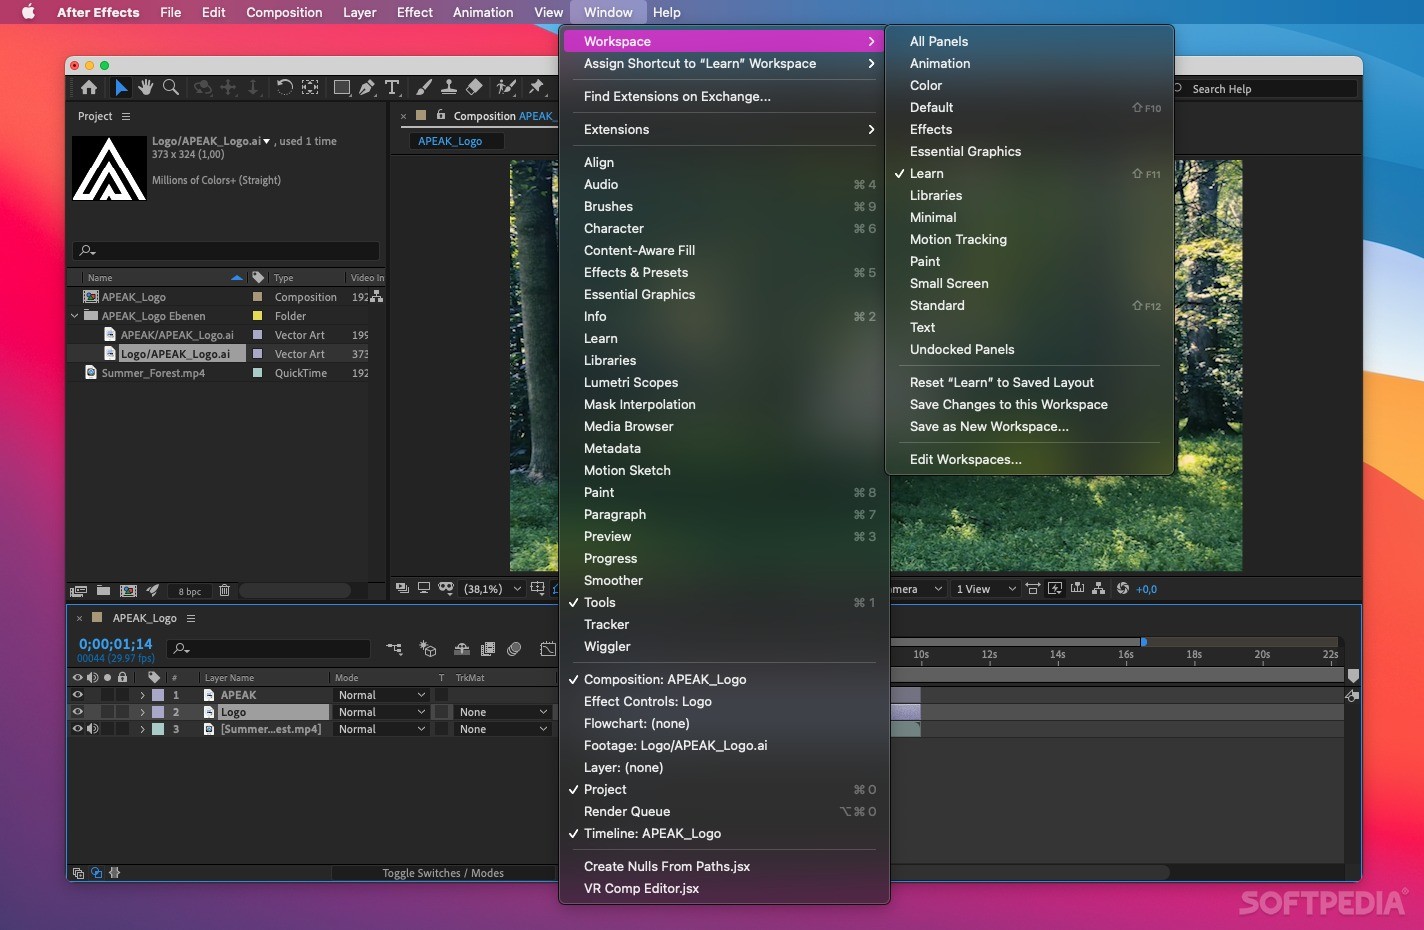
Task: Open blending mode dropdown for APEAK layer
Action: pos(381,695)
